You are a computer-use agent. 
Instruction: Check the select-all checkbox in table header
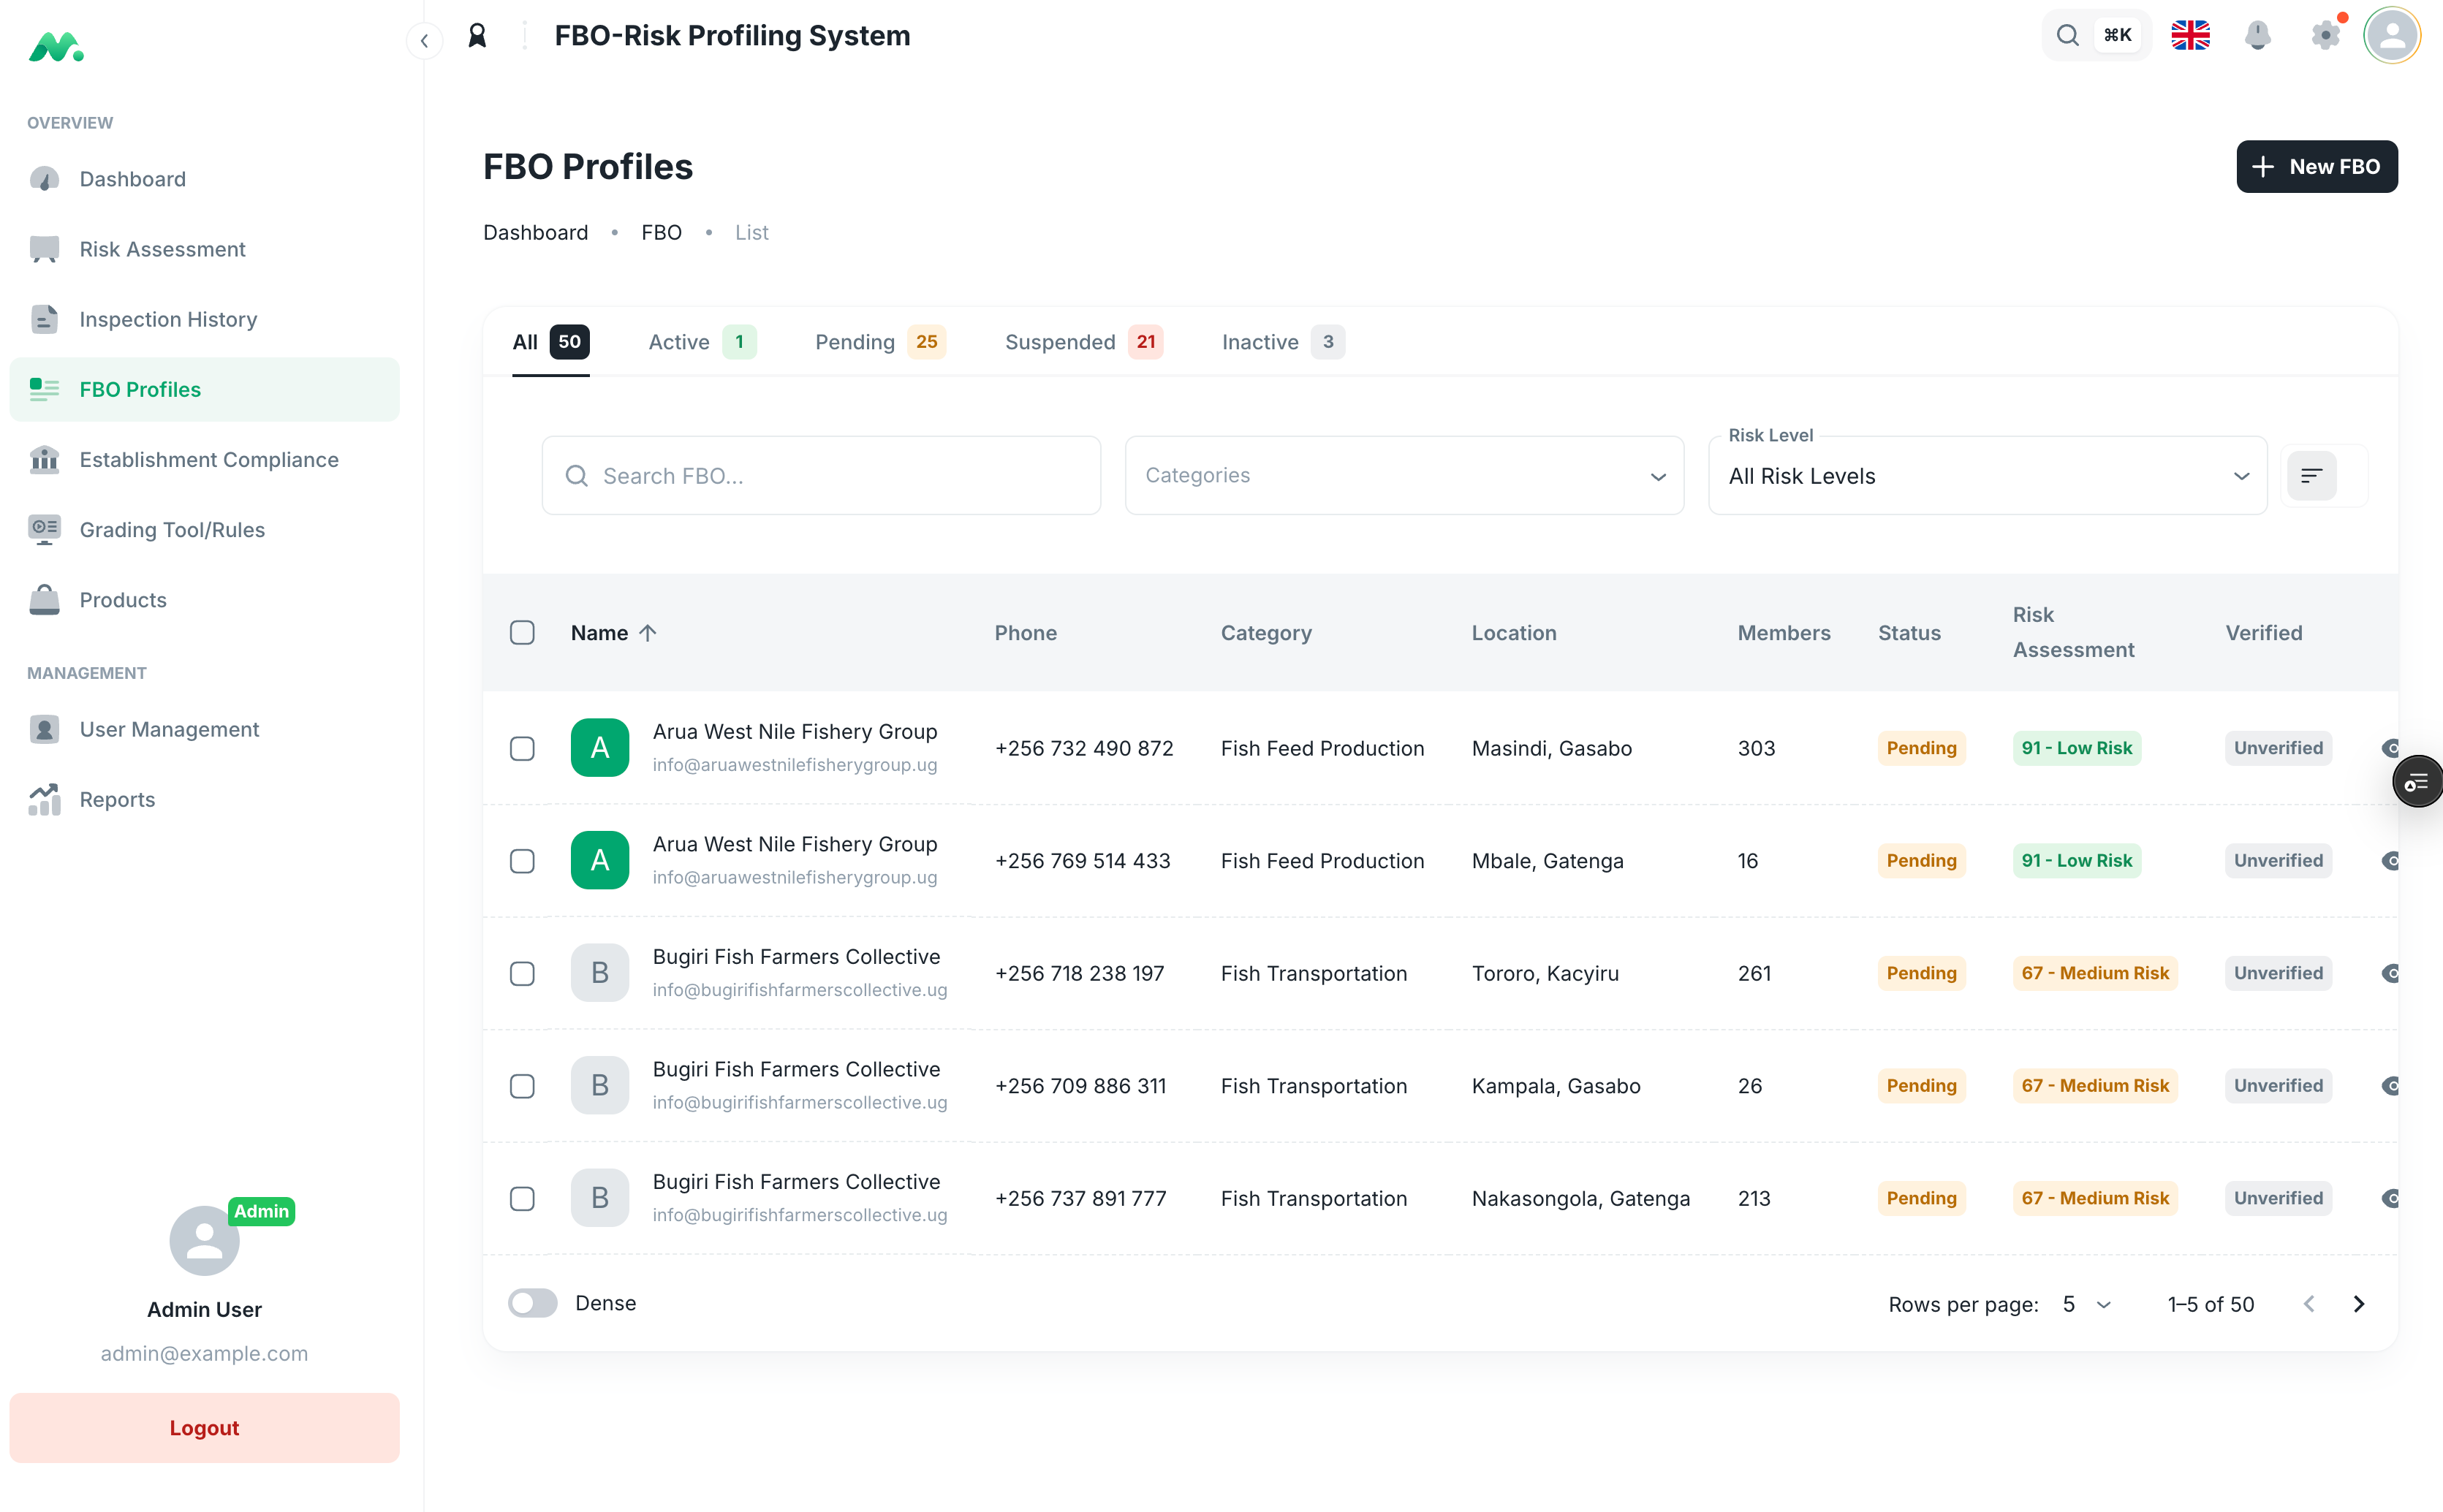point(522,633)
